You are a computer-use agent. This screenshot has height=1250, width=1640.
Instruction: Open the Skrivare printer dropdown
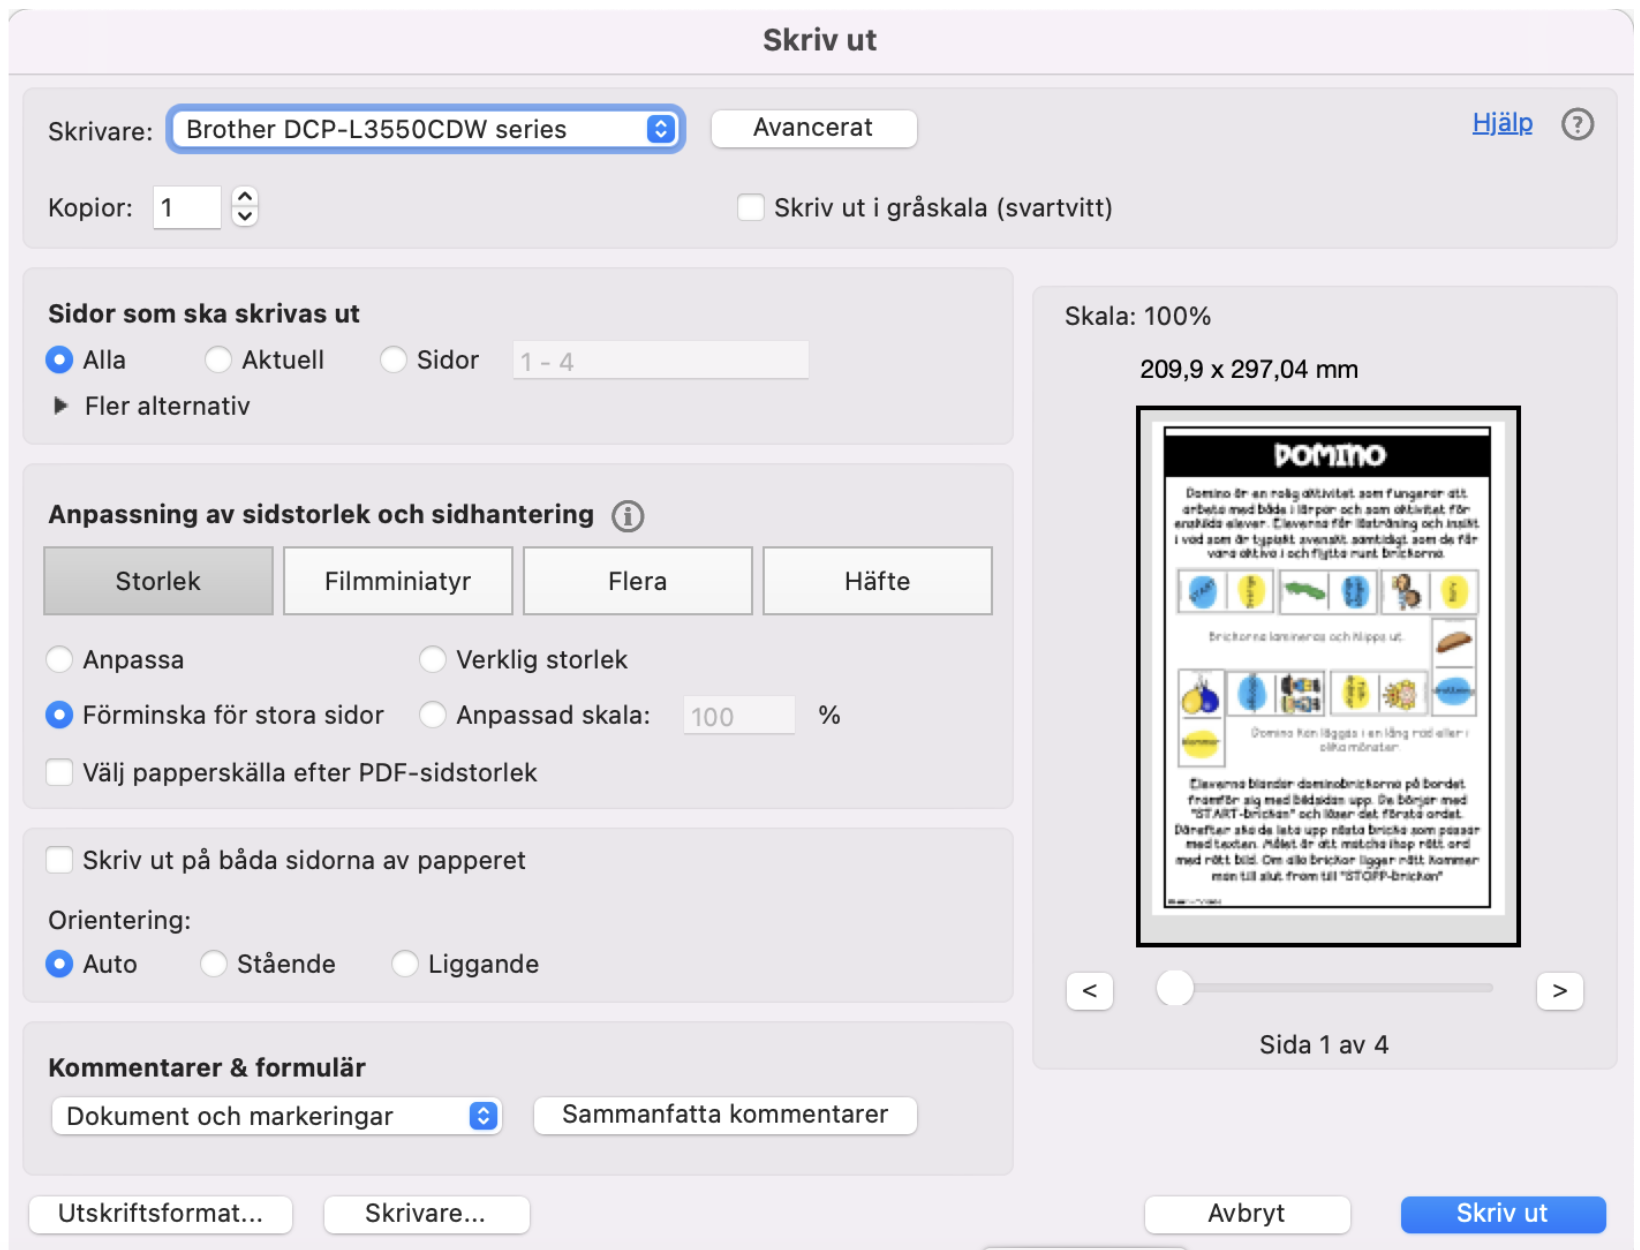[426, 129]
